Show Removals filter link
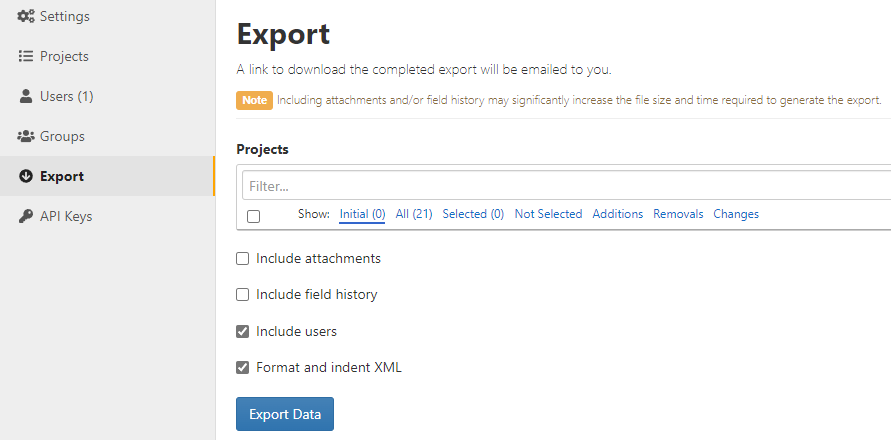The image size is (891, 440). 678,214
